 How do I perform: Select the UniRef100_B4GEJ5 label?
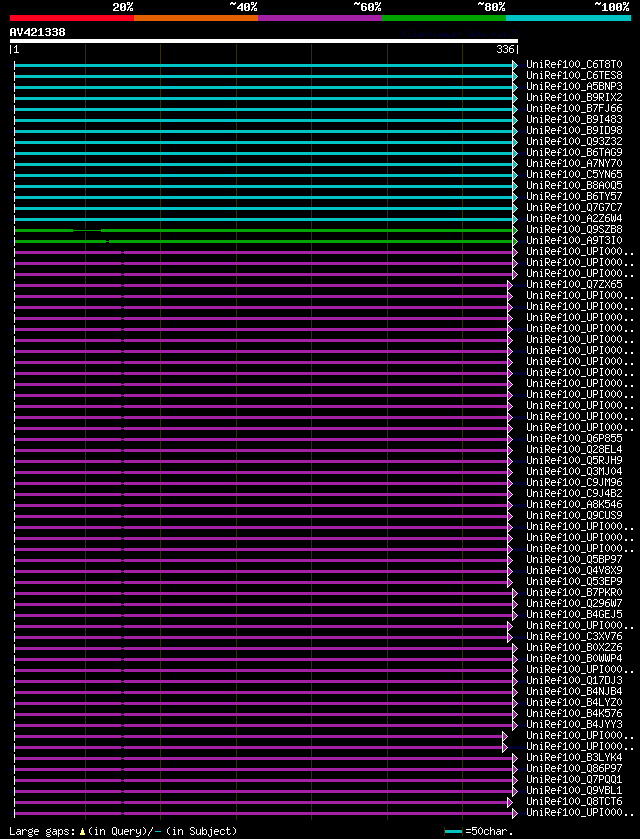pos(574,614)
